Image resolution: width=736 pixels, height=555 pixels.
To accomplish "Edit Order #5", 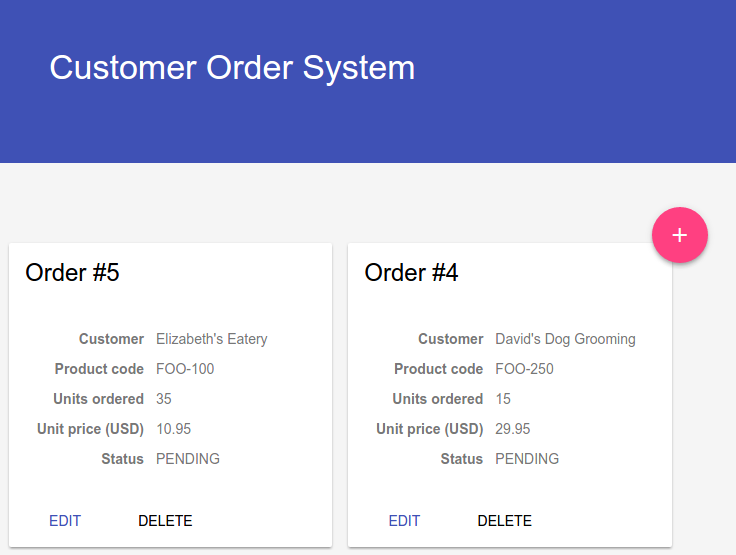I will (65, 521).
